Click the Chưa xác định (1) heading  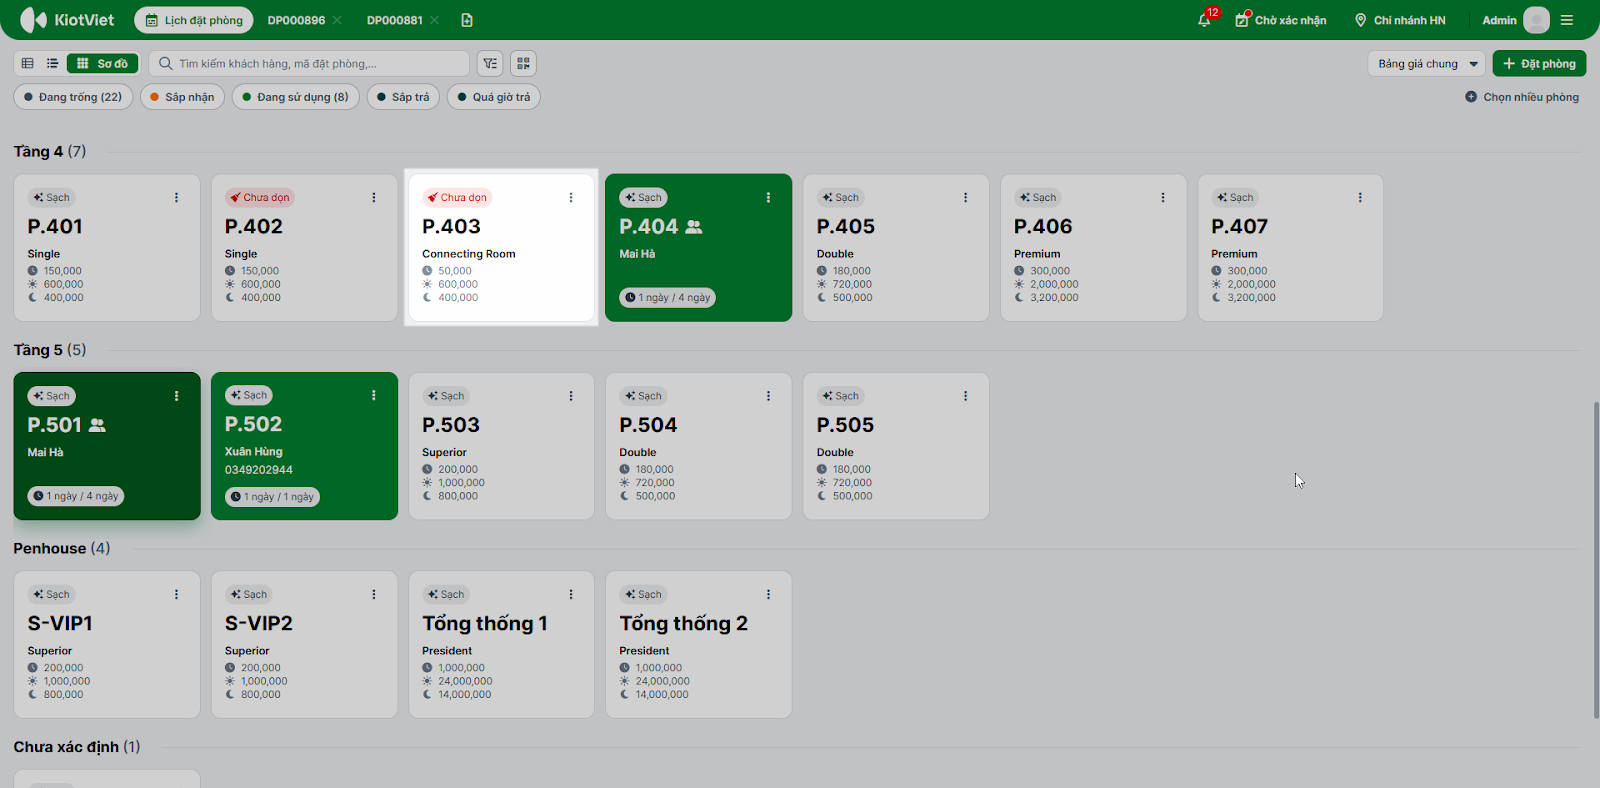(77, 747)
